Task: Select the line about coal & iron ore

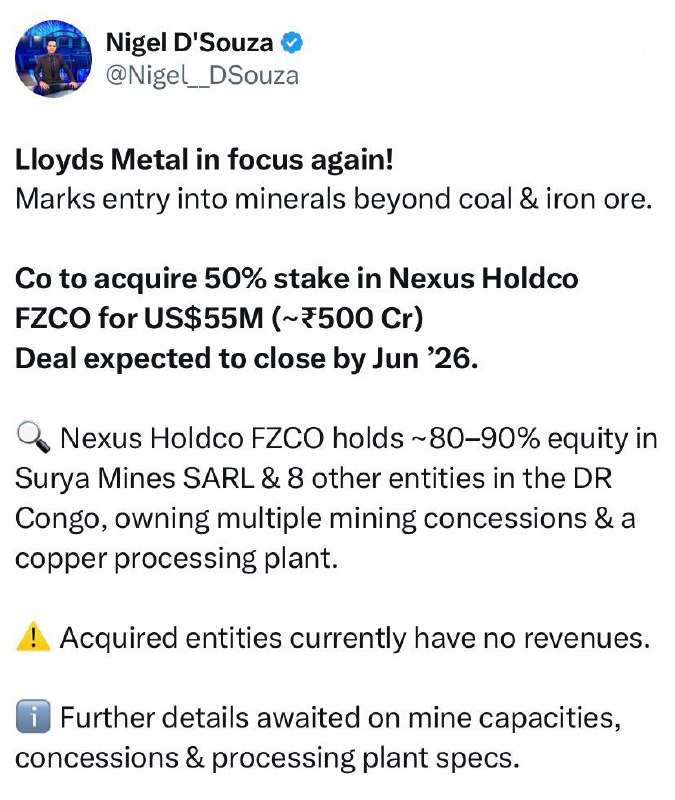Action: [333, 198]
